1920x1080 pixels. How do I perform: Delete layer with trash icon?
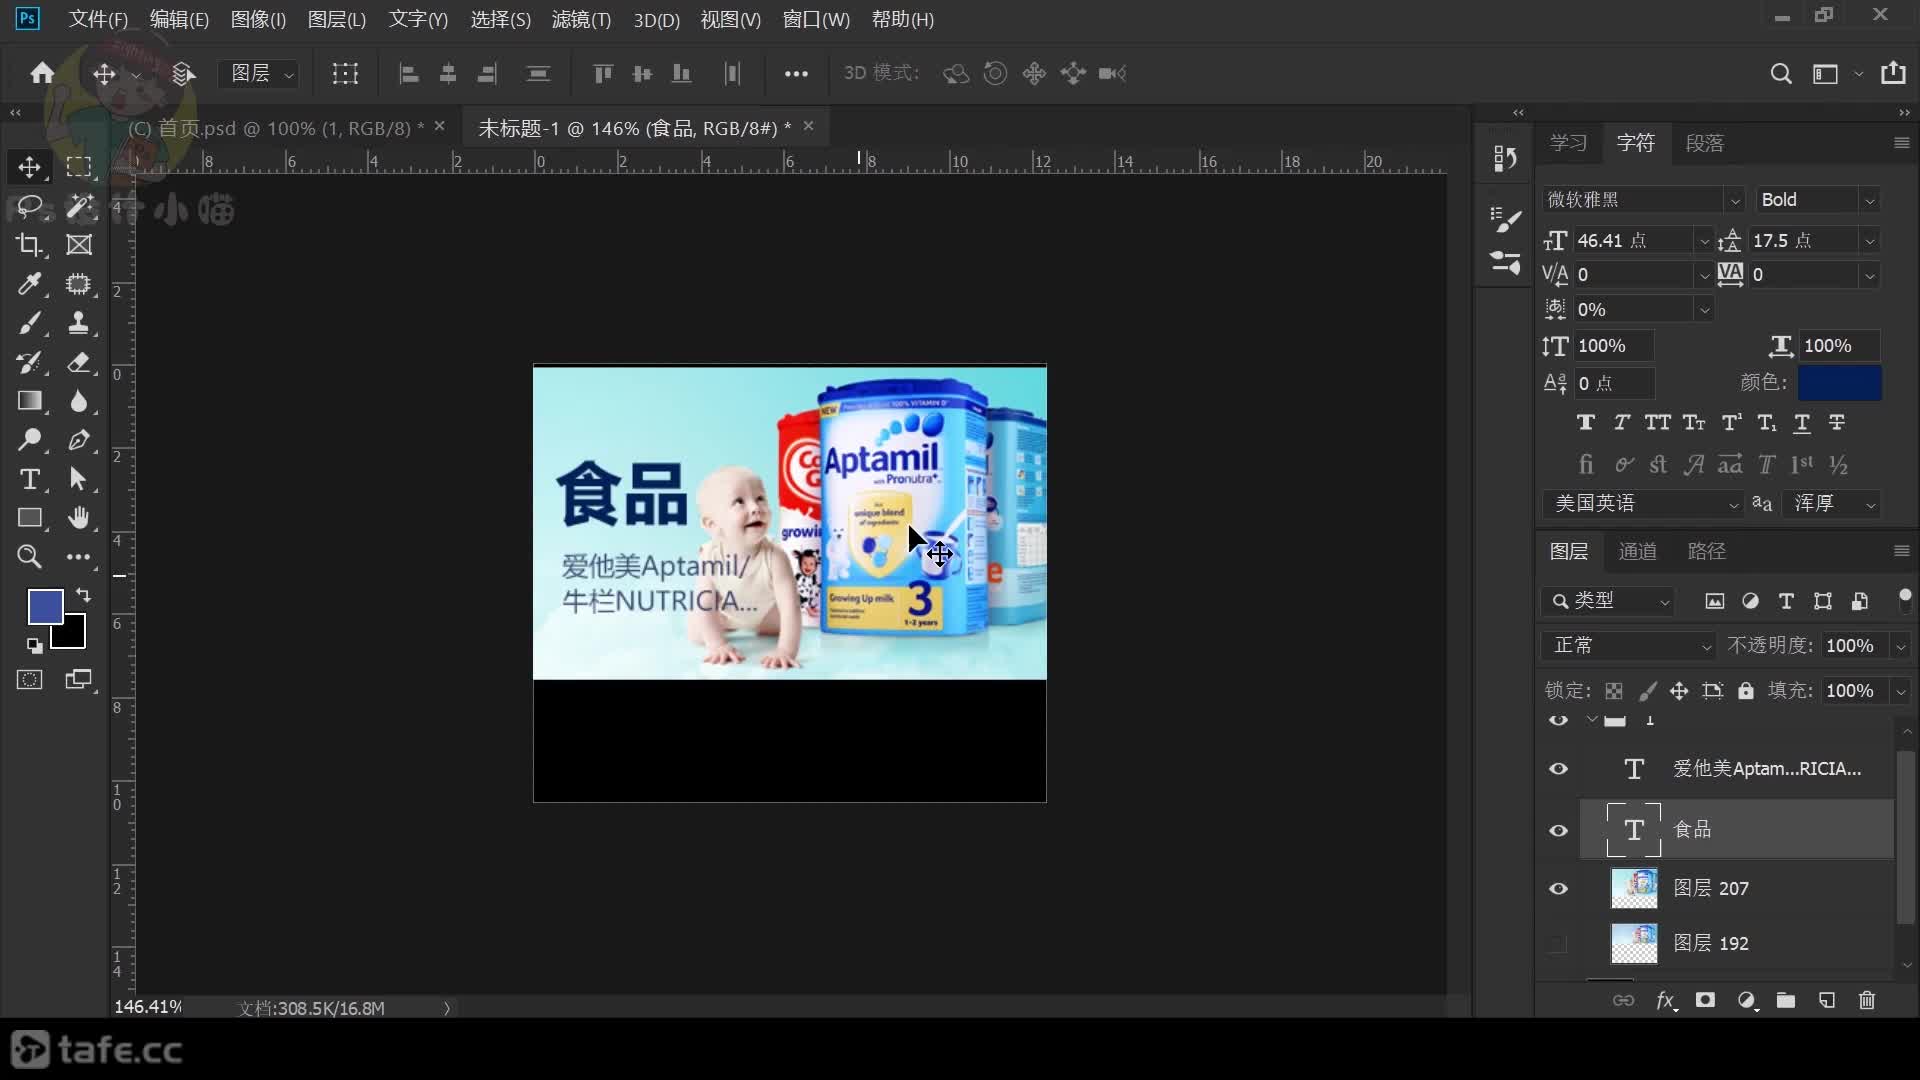click(x=1867, y=1000)
